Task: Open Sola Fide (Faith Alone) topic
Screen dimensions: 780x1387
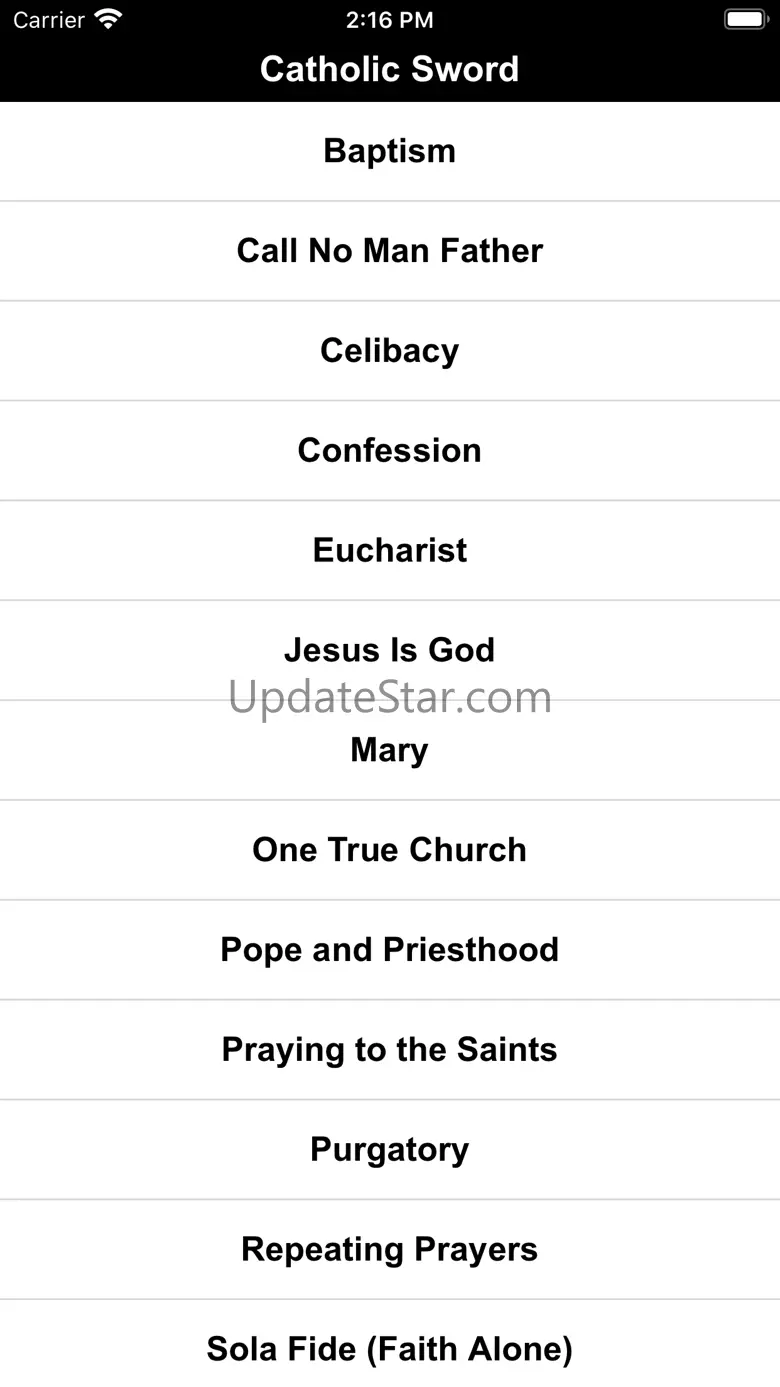Action: click(x=389, y=1350)
